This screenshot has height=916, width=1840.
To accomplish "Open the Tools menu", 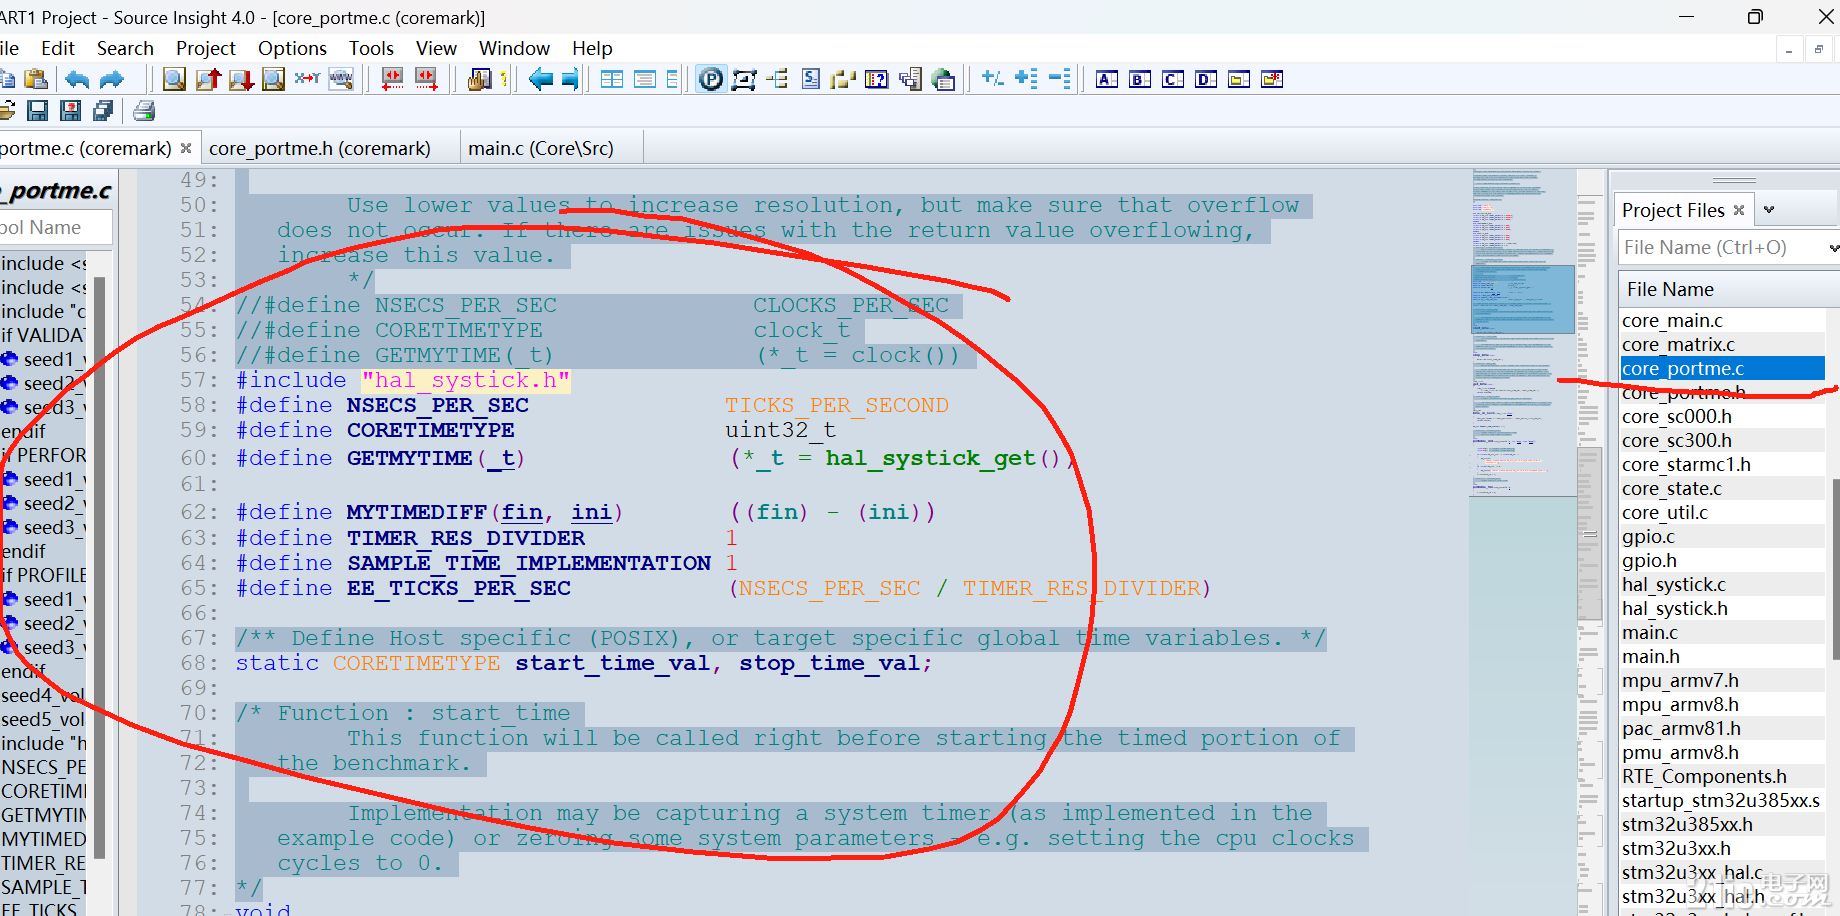I will click(371, 48).
